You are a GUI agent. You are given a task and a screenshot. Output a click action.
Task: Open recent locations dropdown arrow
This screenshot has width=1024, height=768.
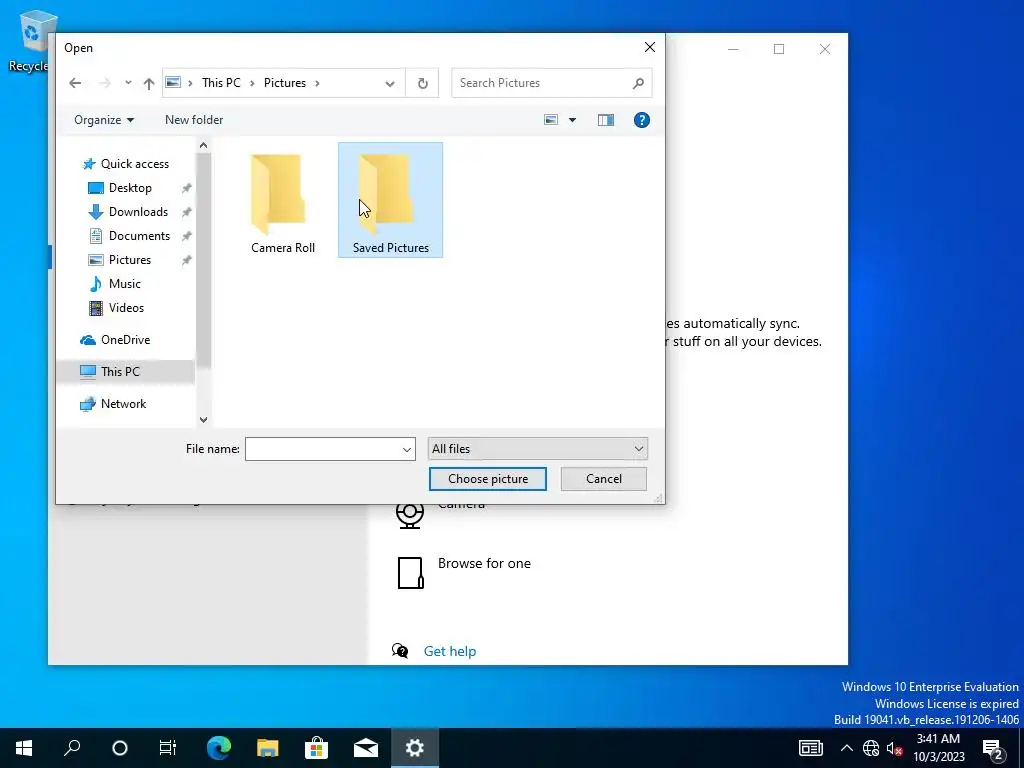[x=128, y=83]
